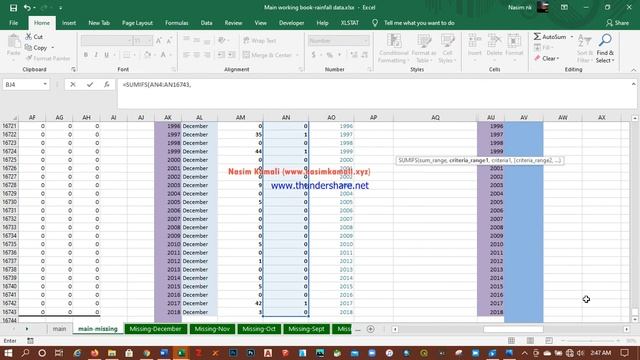Select column AV header

[524, 118]
